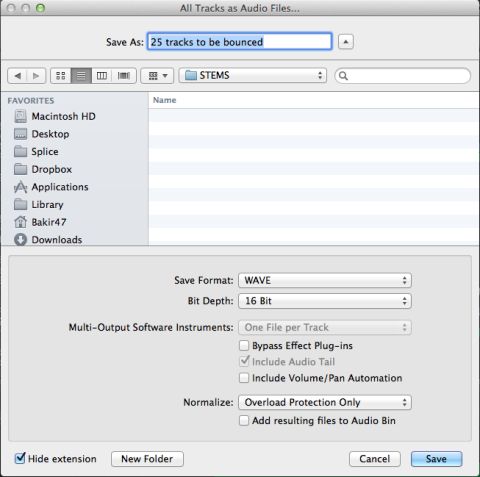This screenshot has width=480, height=477.
Task: Enable Include Volume/Pan Automation
Action: pyautogui.click(x=244, y=378)
